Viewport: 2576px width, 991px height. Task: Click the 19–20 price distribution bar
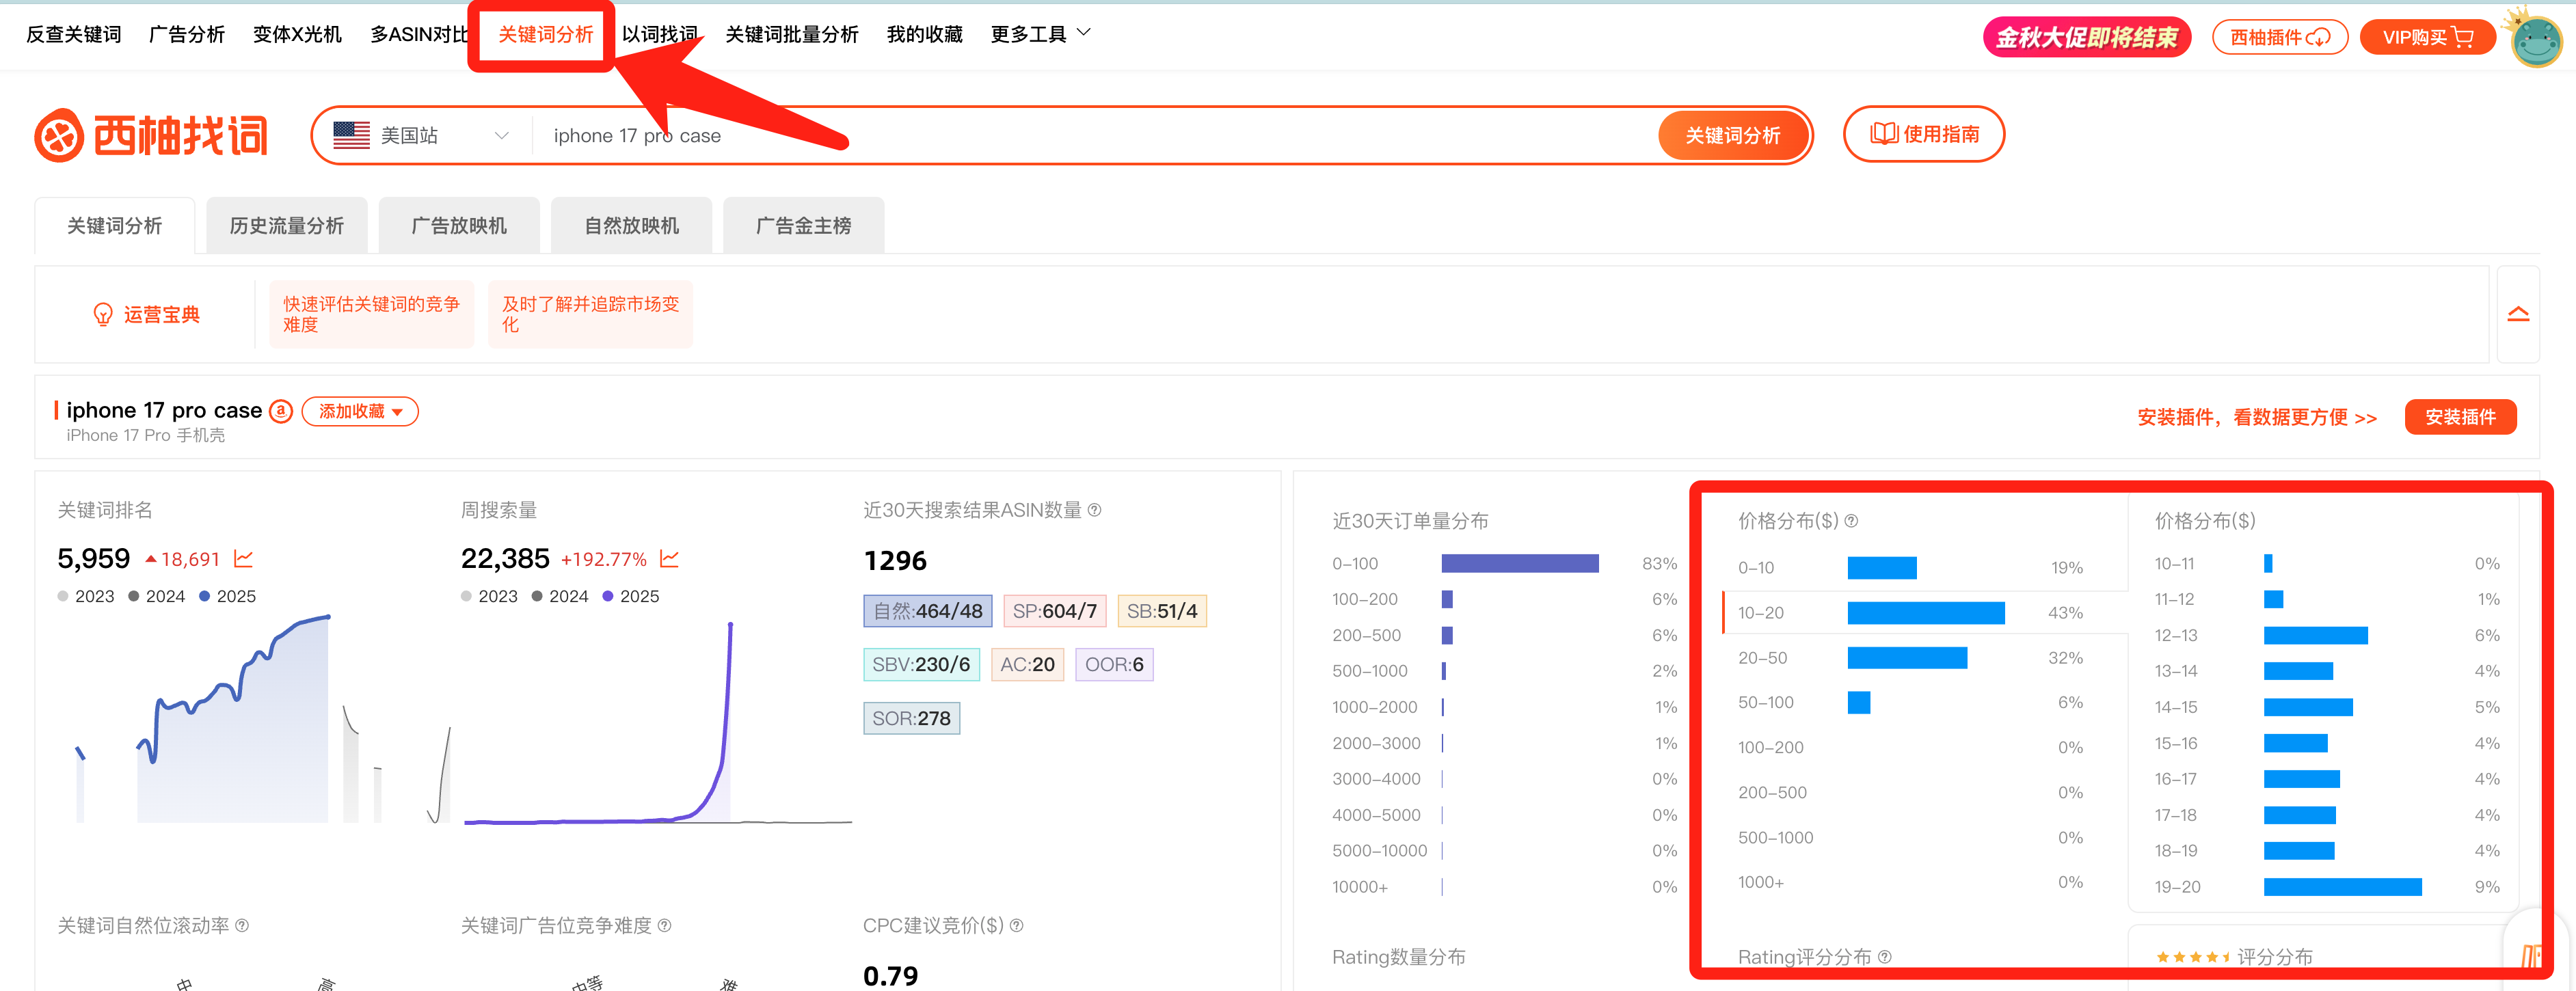click(2342, 887)
